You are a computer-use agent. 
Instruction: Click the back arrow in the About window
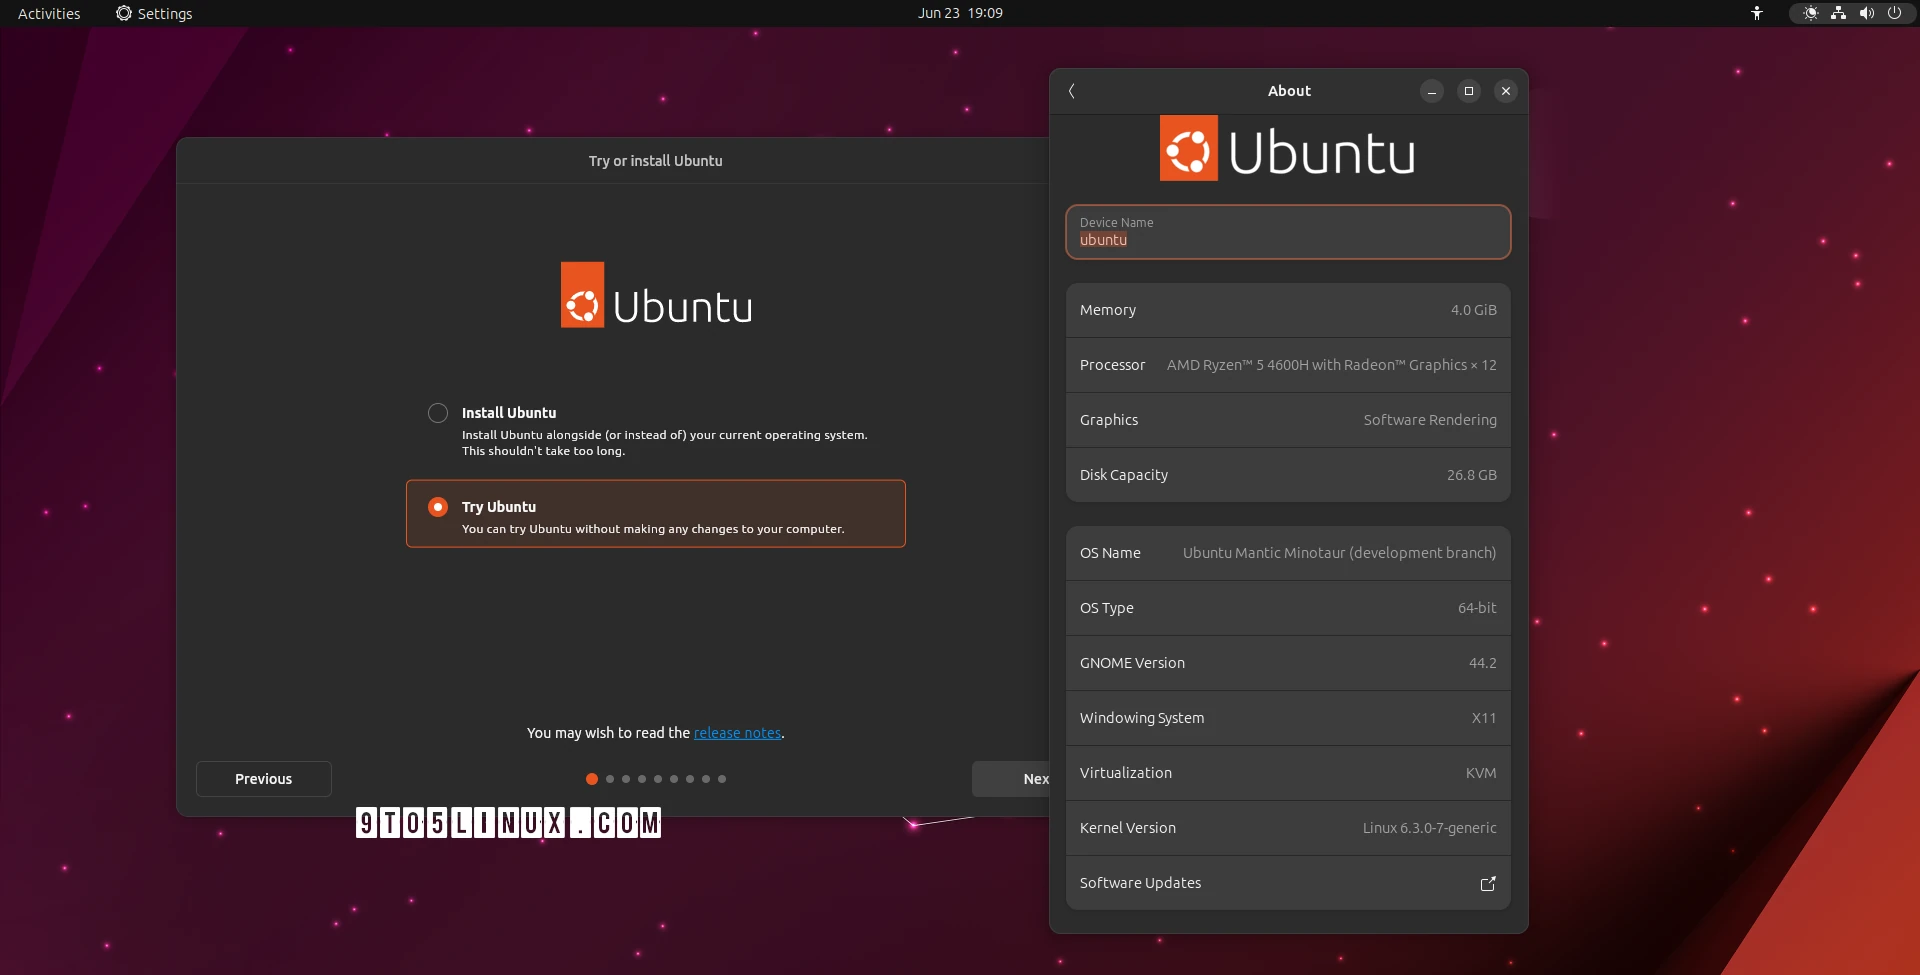tap(1071, 91)
